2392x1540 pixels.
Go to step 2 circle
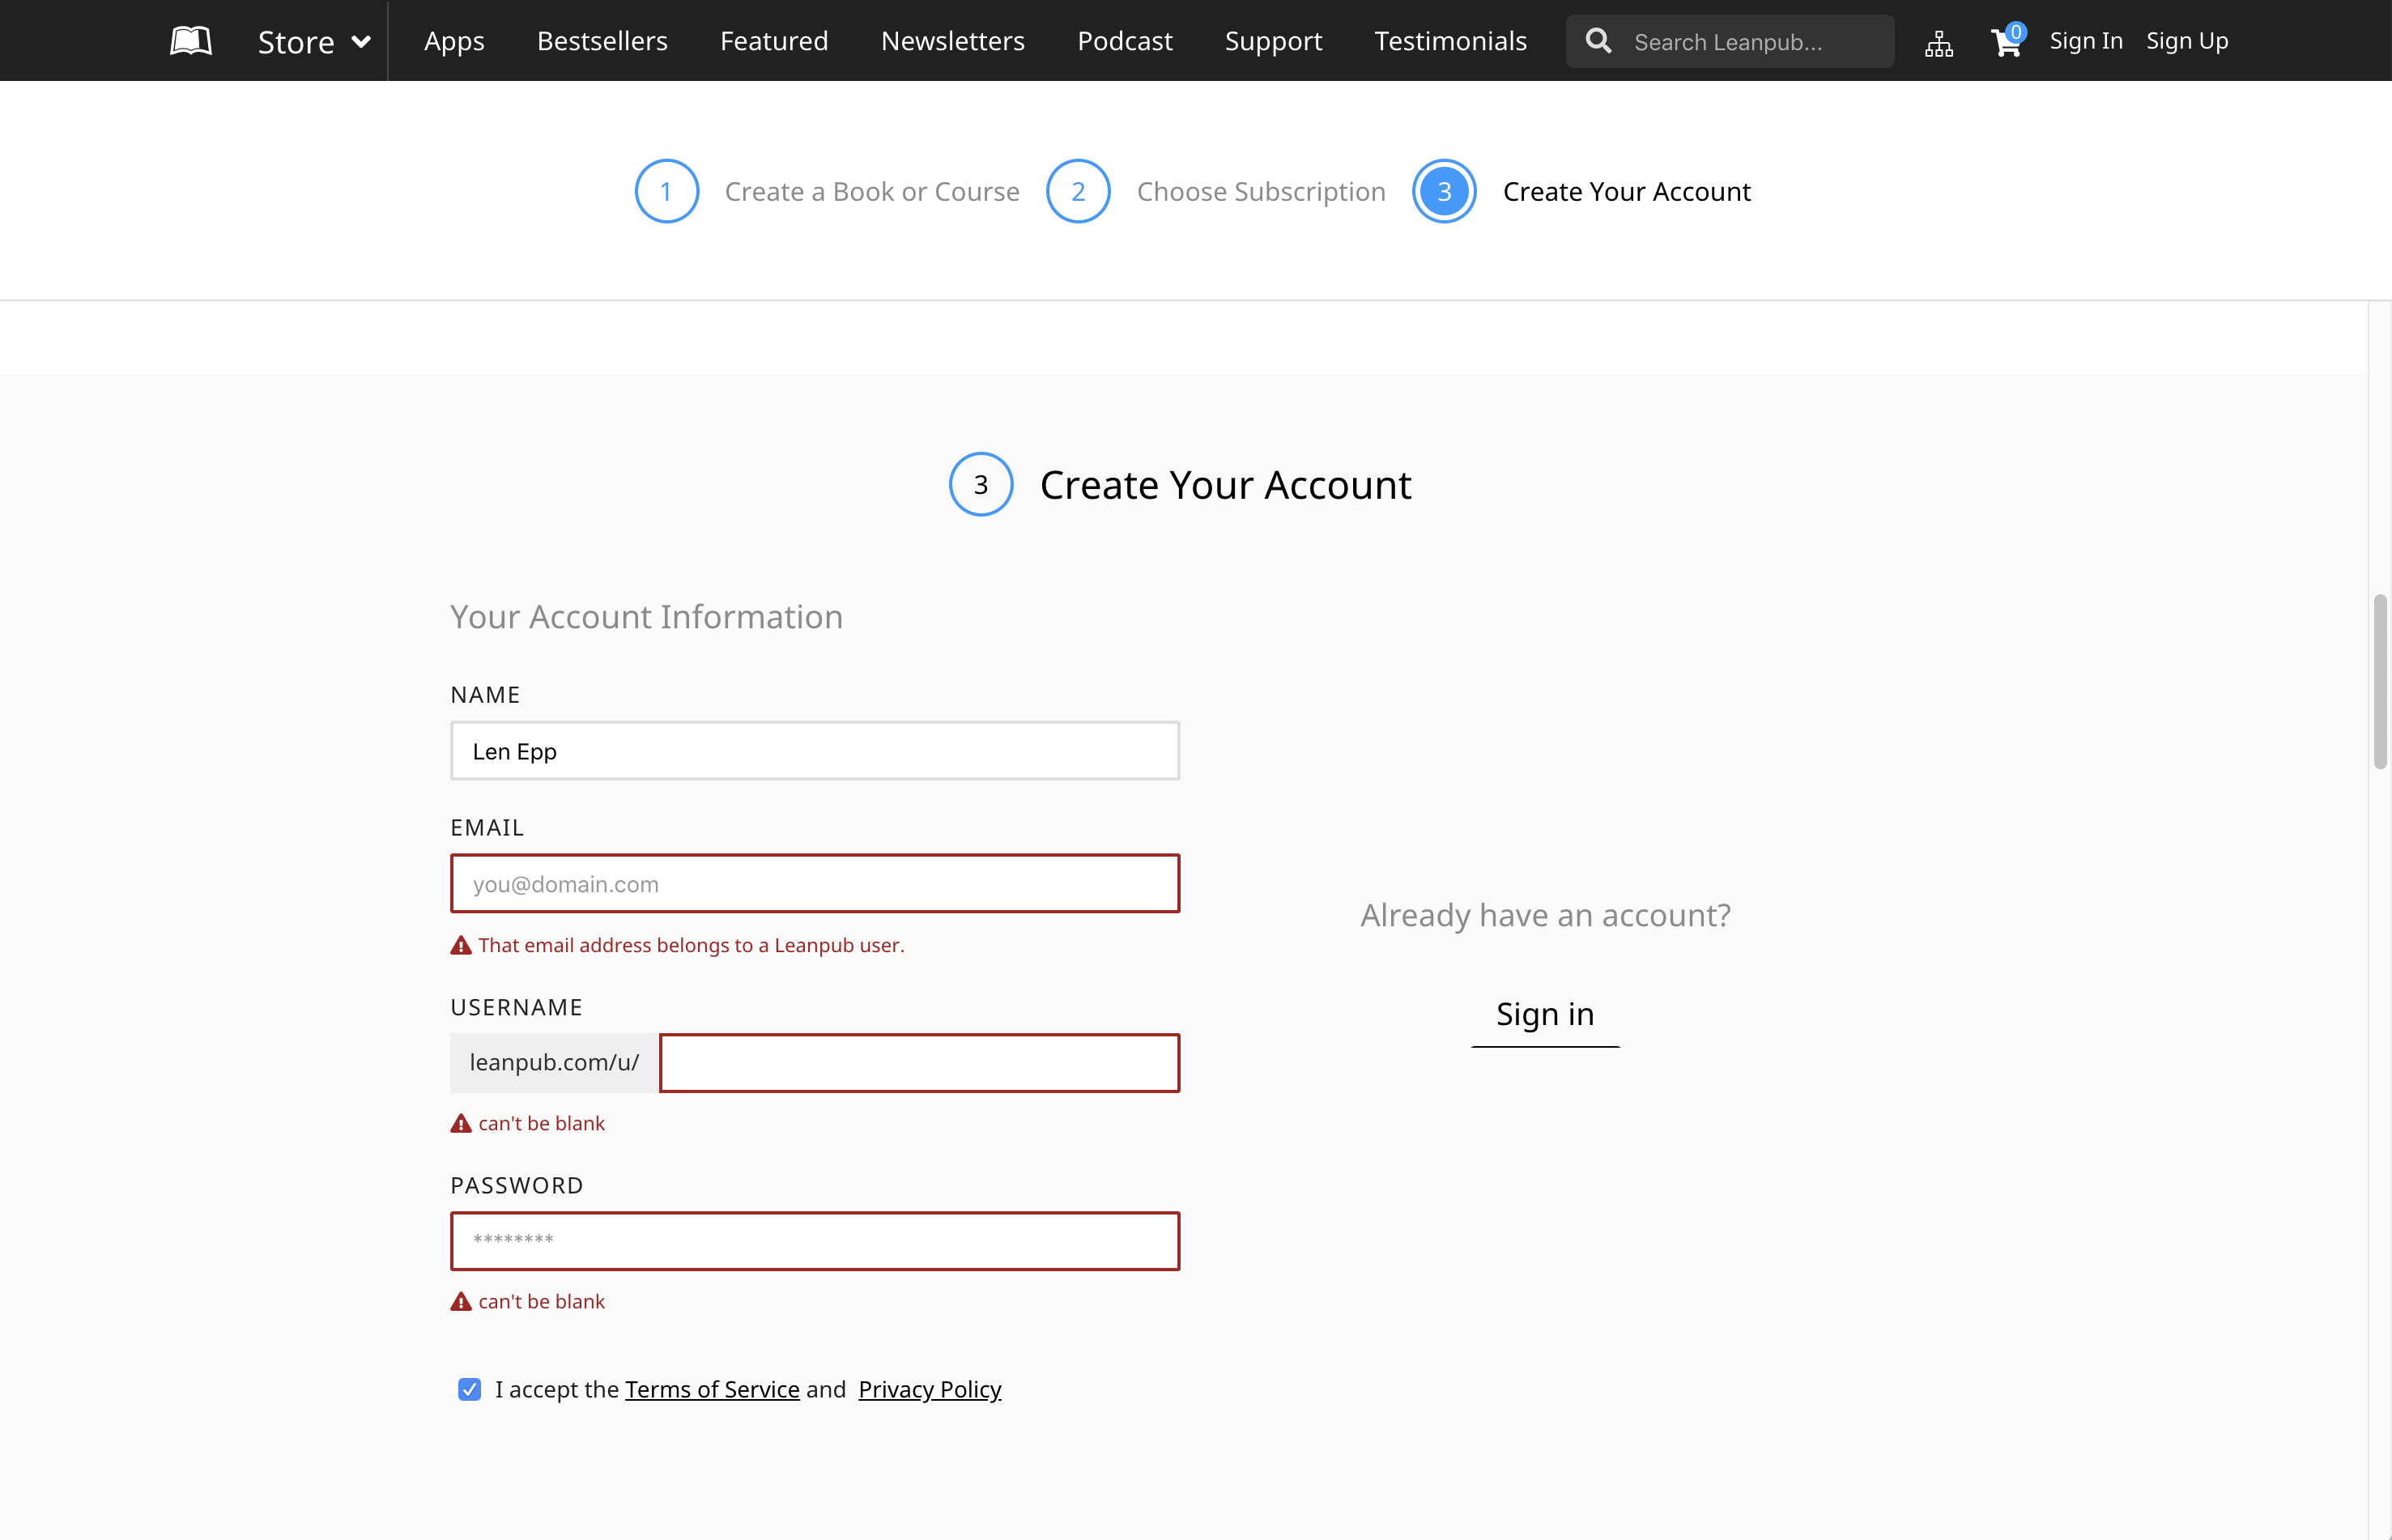[1078, 191]
